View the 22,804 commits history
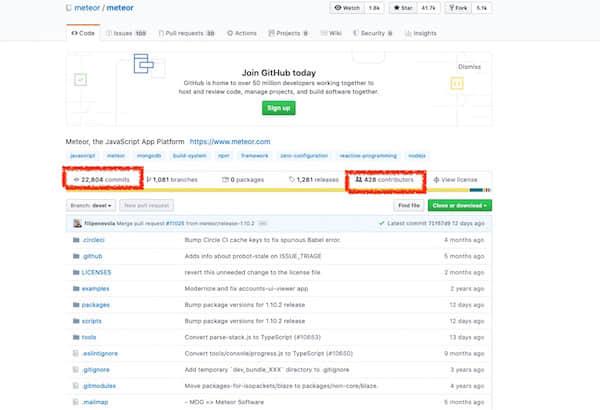Screen dimensions: 600x410 coord(104,180)
